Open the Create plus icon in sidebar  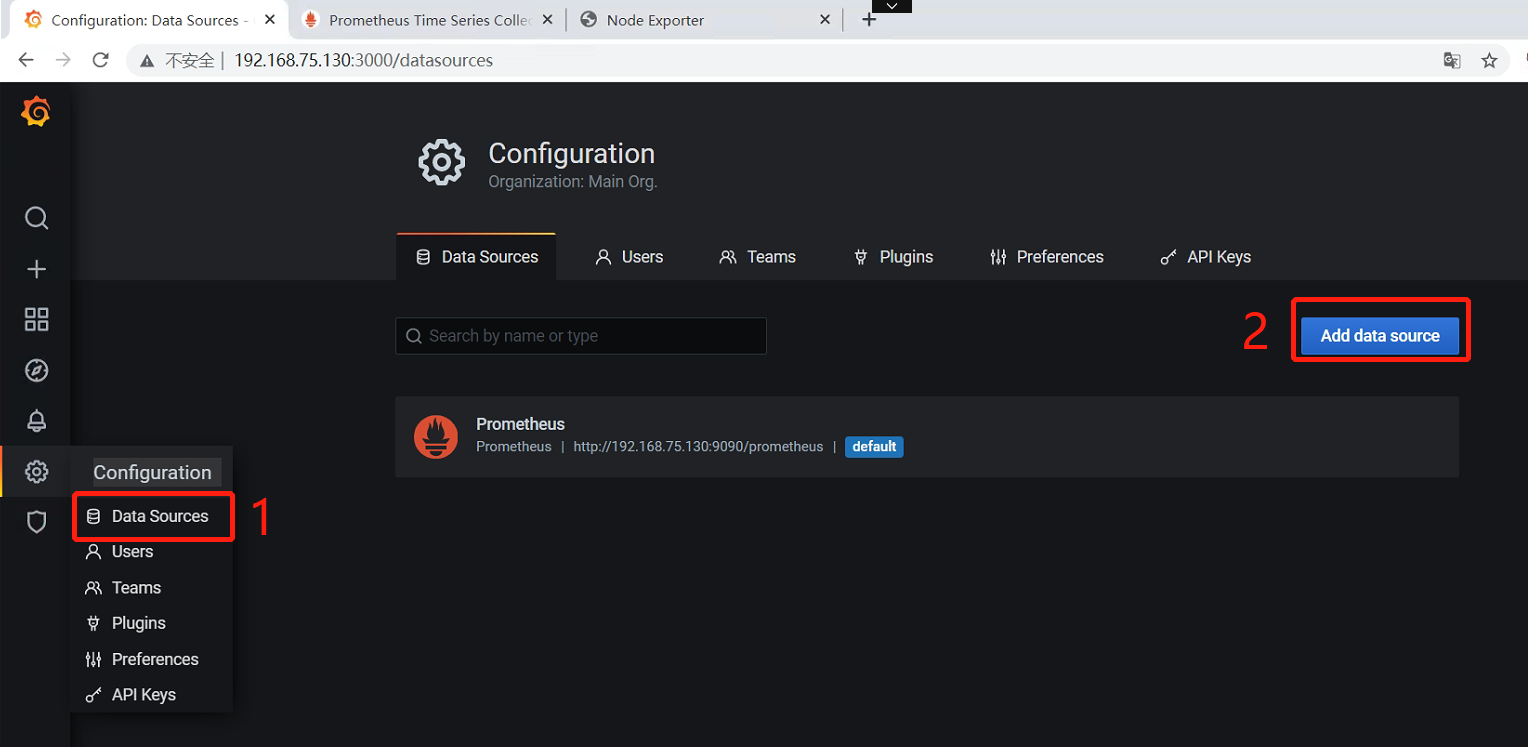coord(36,269)
